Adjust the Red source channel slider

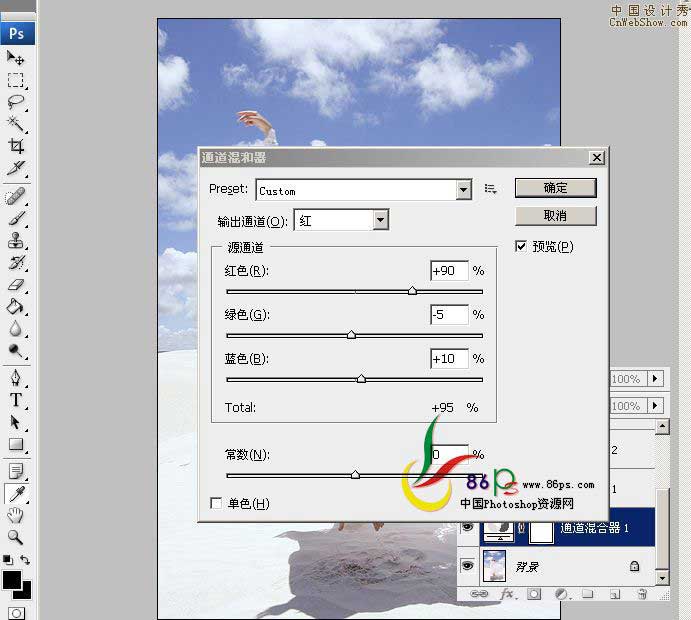[x=412, y=290]
